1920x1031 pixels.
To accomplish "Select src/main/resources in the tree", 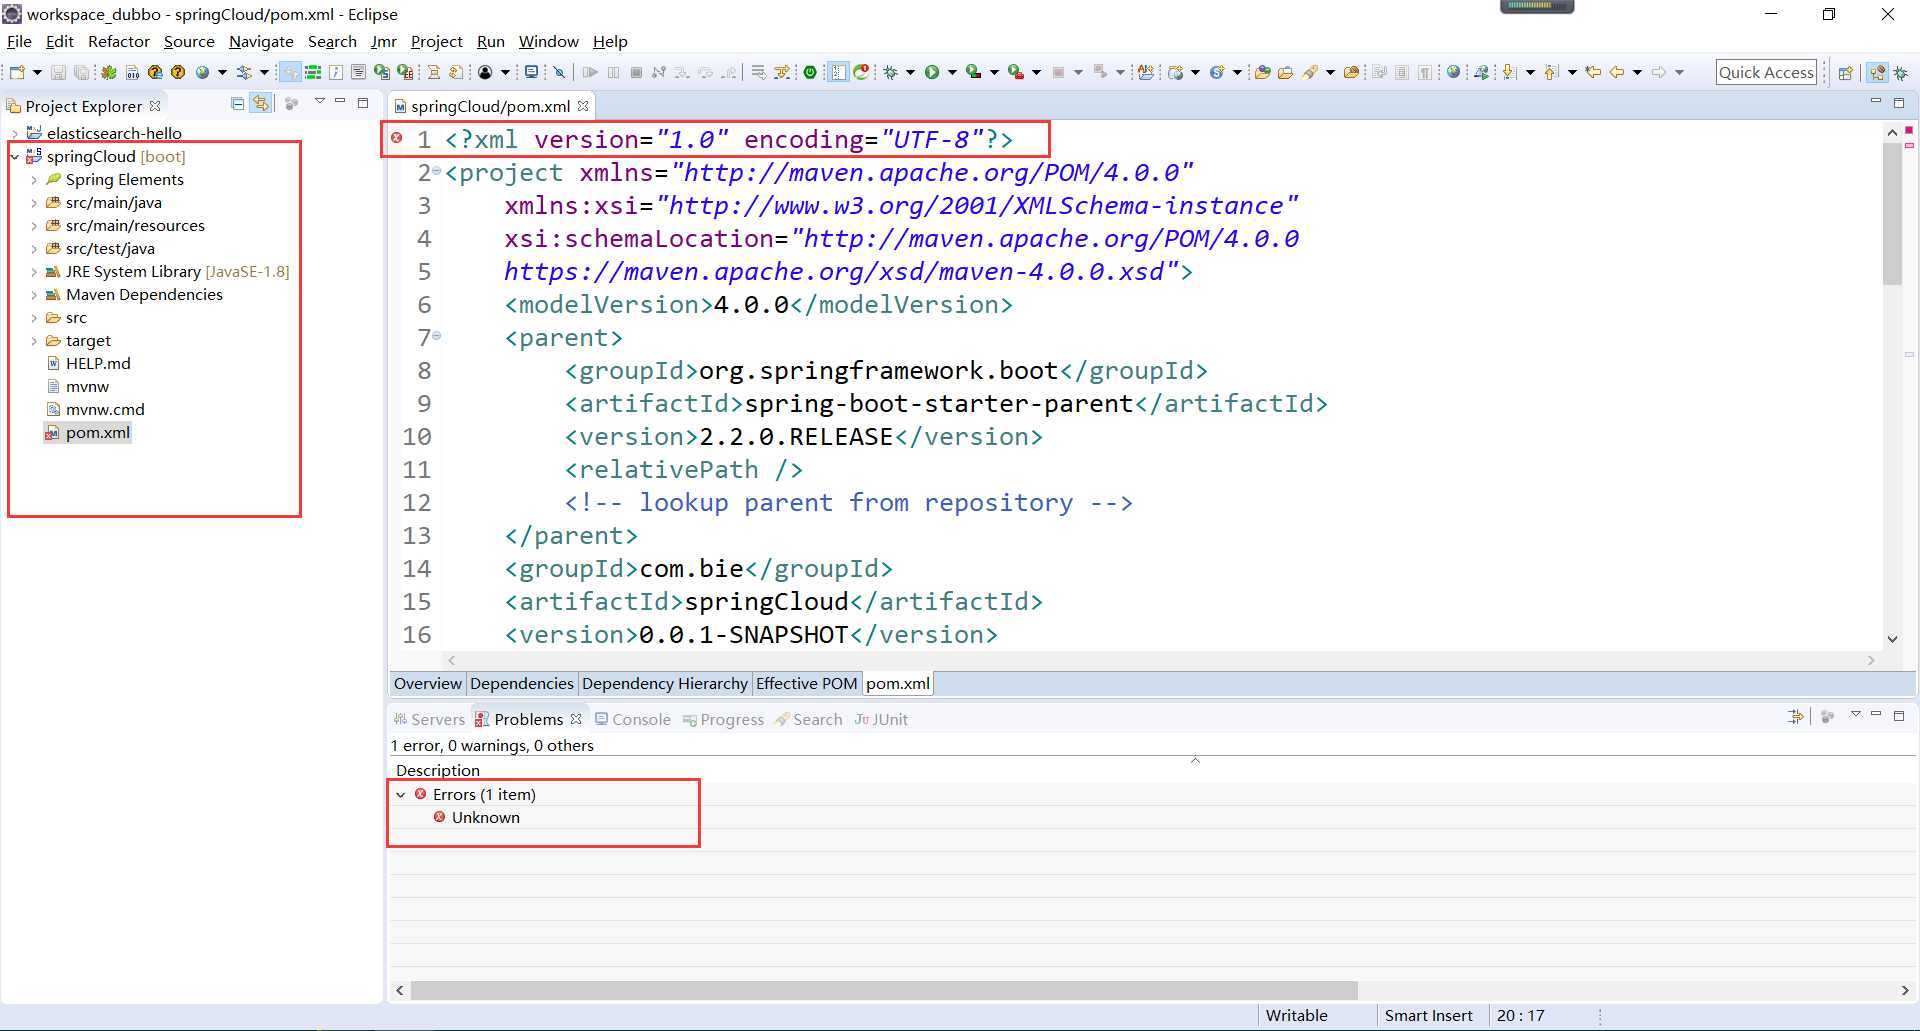I will (x=135, y=226).
